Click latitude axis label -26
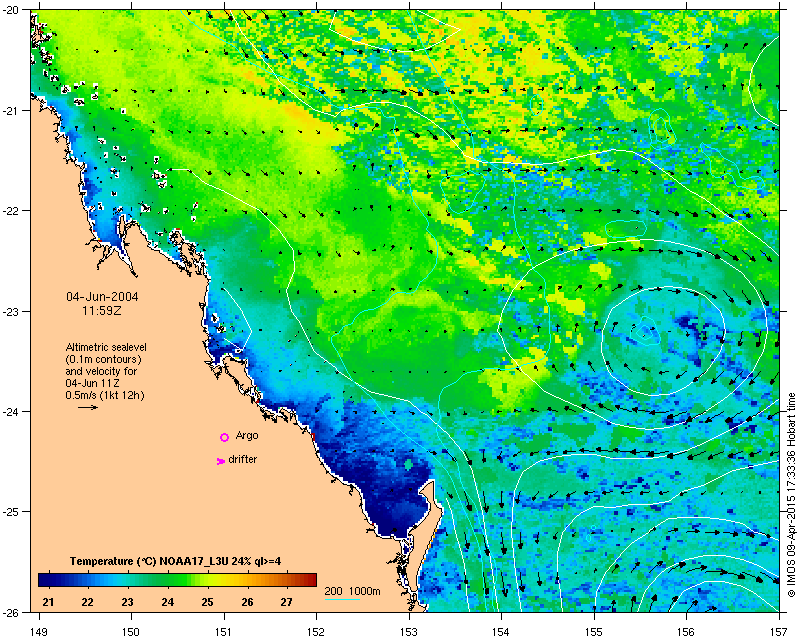800x640 pixels. point(10,612)
